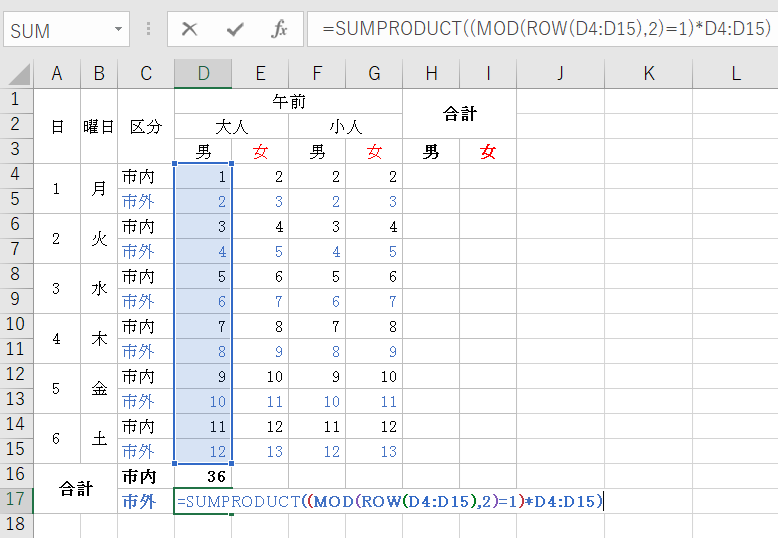Click cell D15 showing 12
The image size is (778, 538).
coord(203,451)
